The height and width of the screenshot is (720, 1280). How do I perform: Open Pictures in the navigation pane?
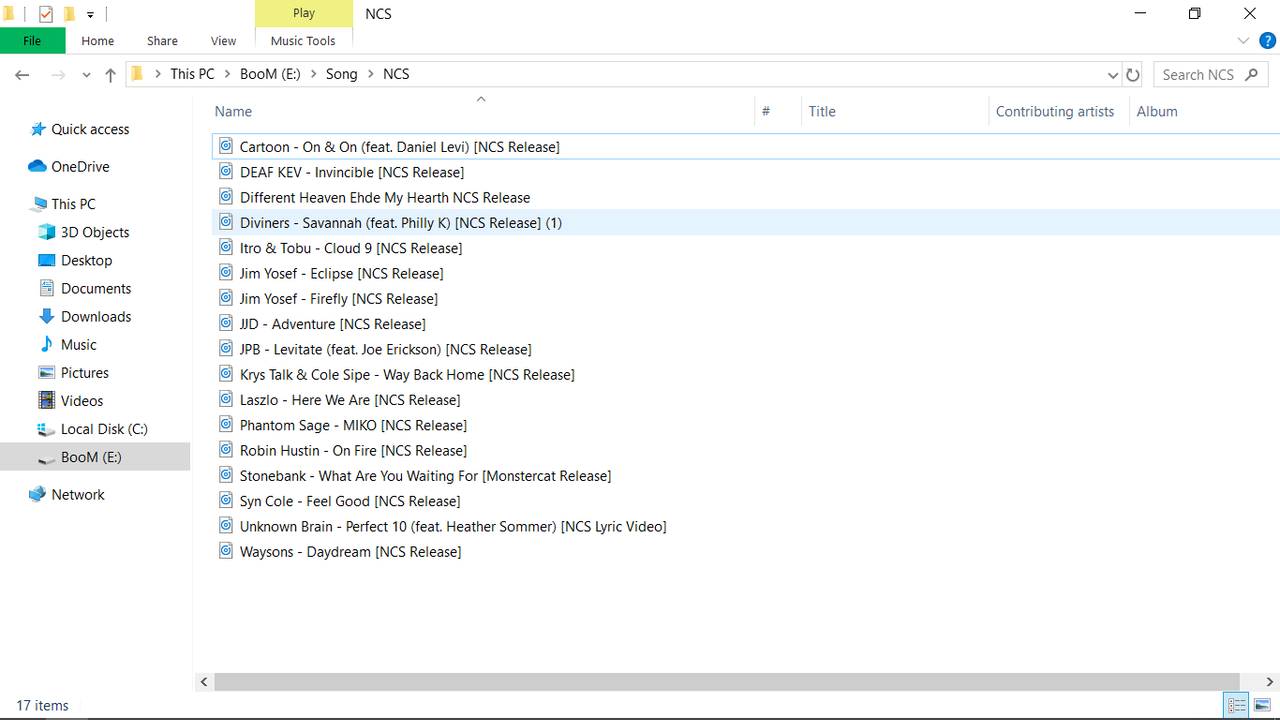(73, 372)
